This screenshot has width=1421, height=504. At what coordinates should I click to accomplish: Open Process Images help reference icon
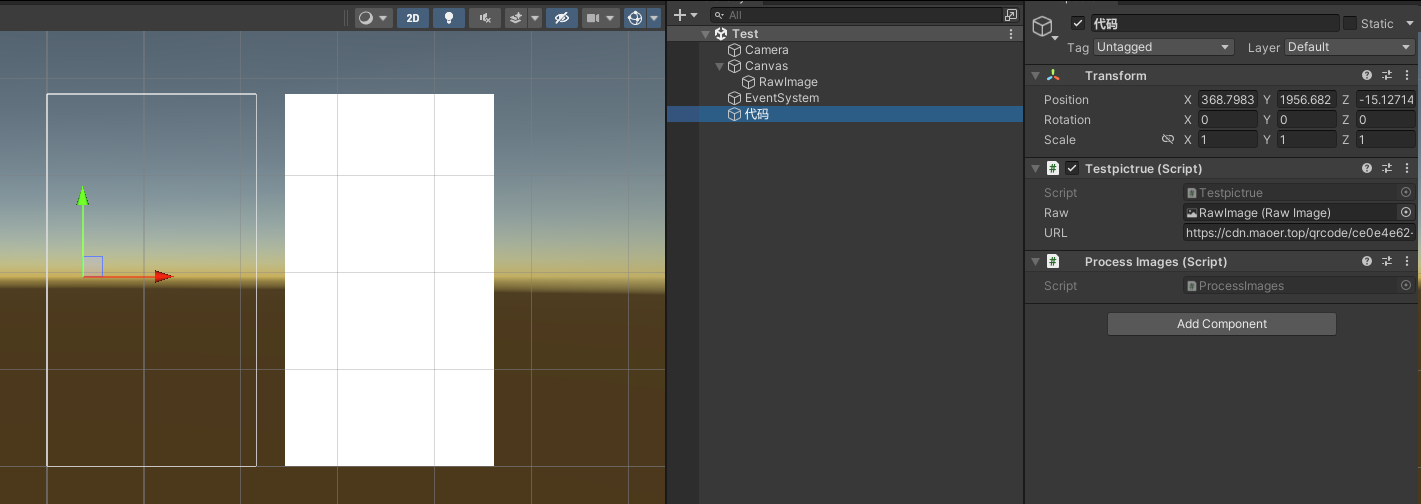click(1367, 262)
